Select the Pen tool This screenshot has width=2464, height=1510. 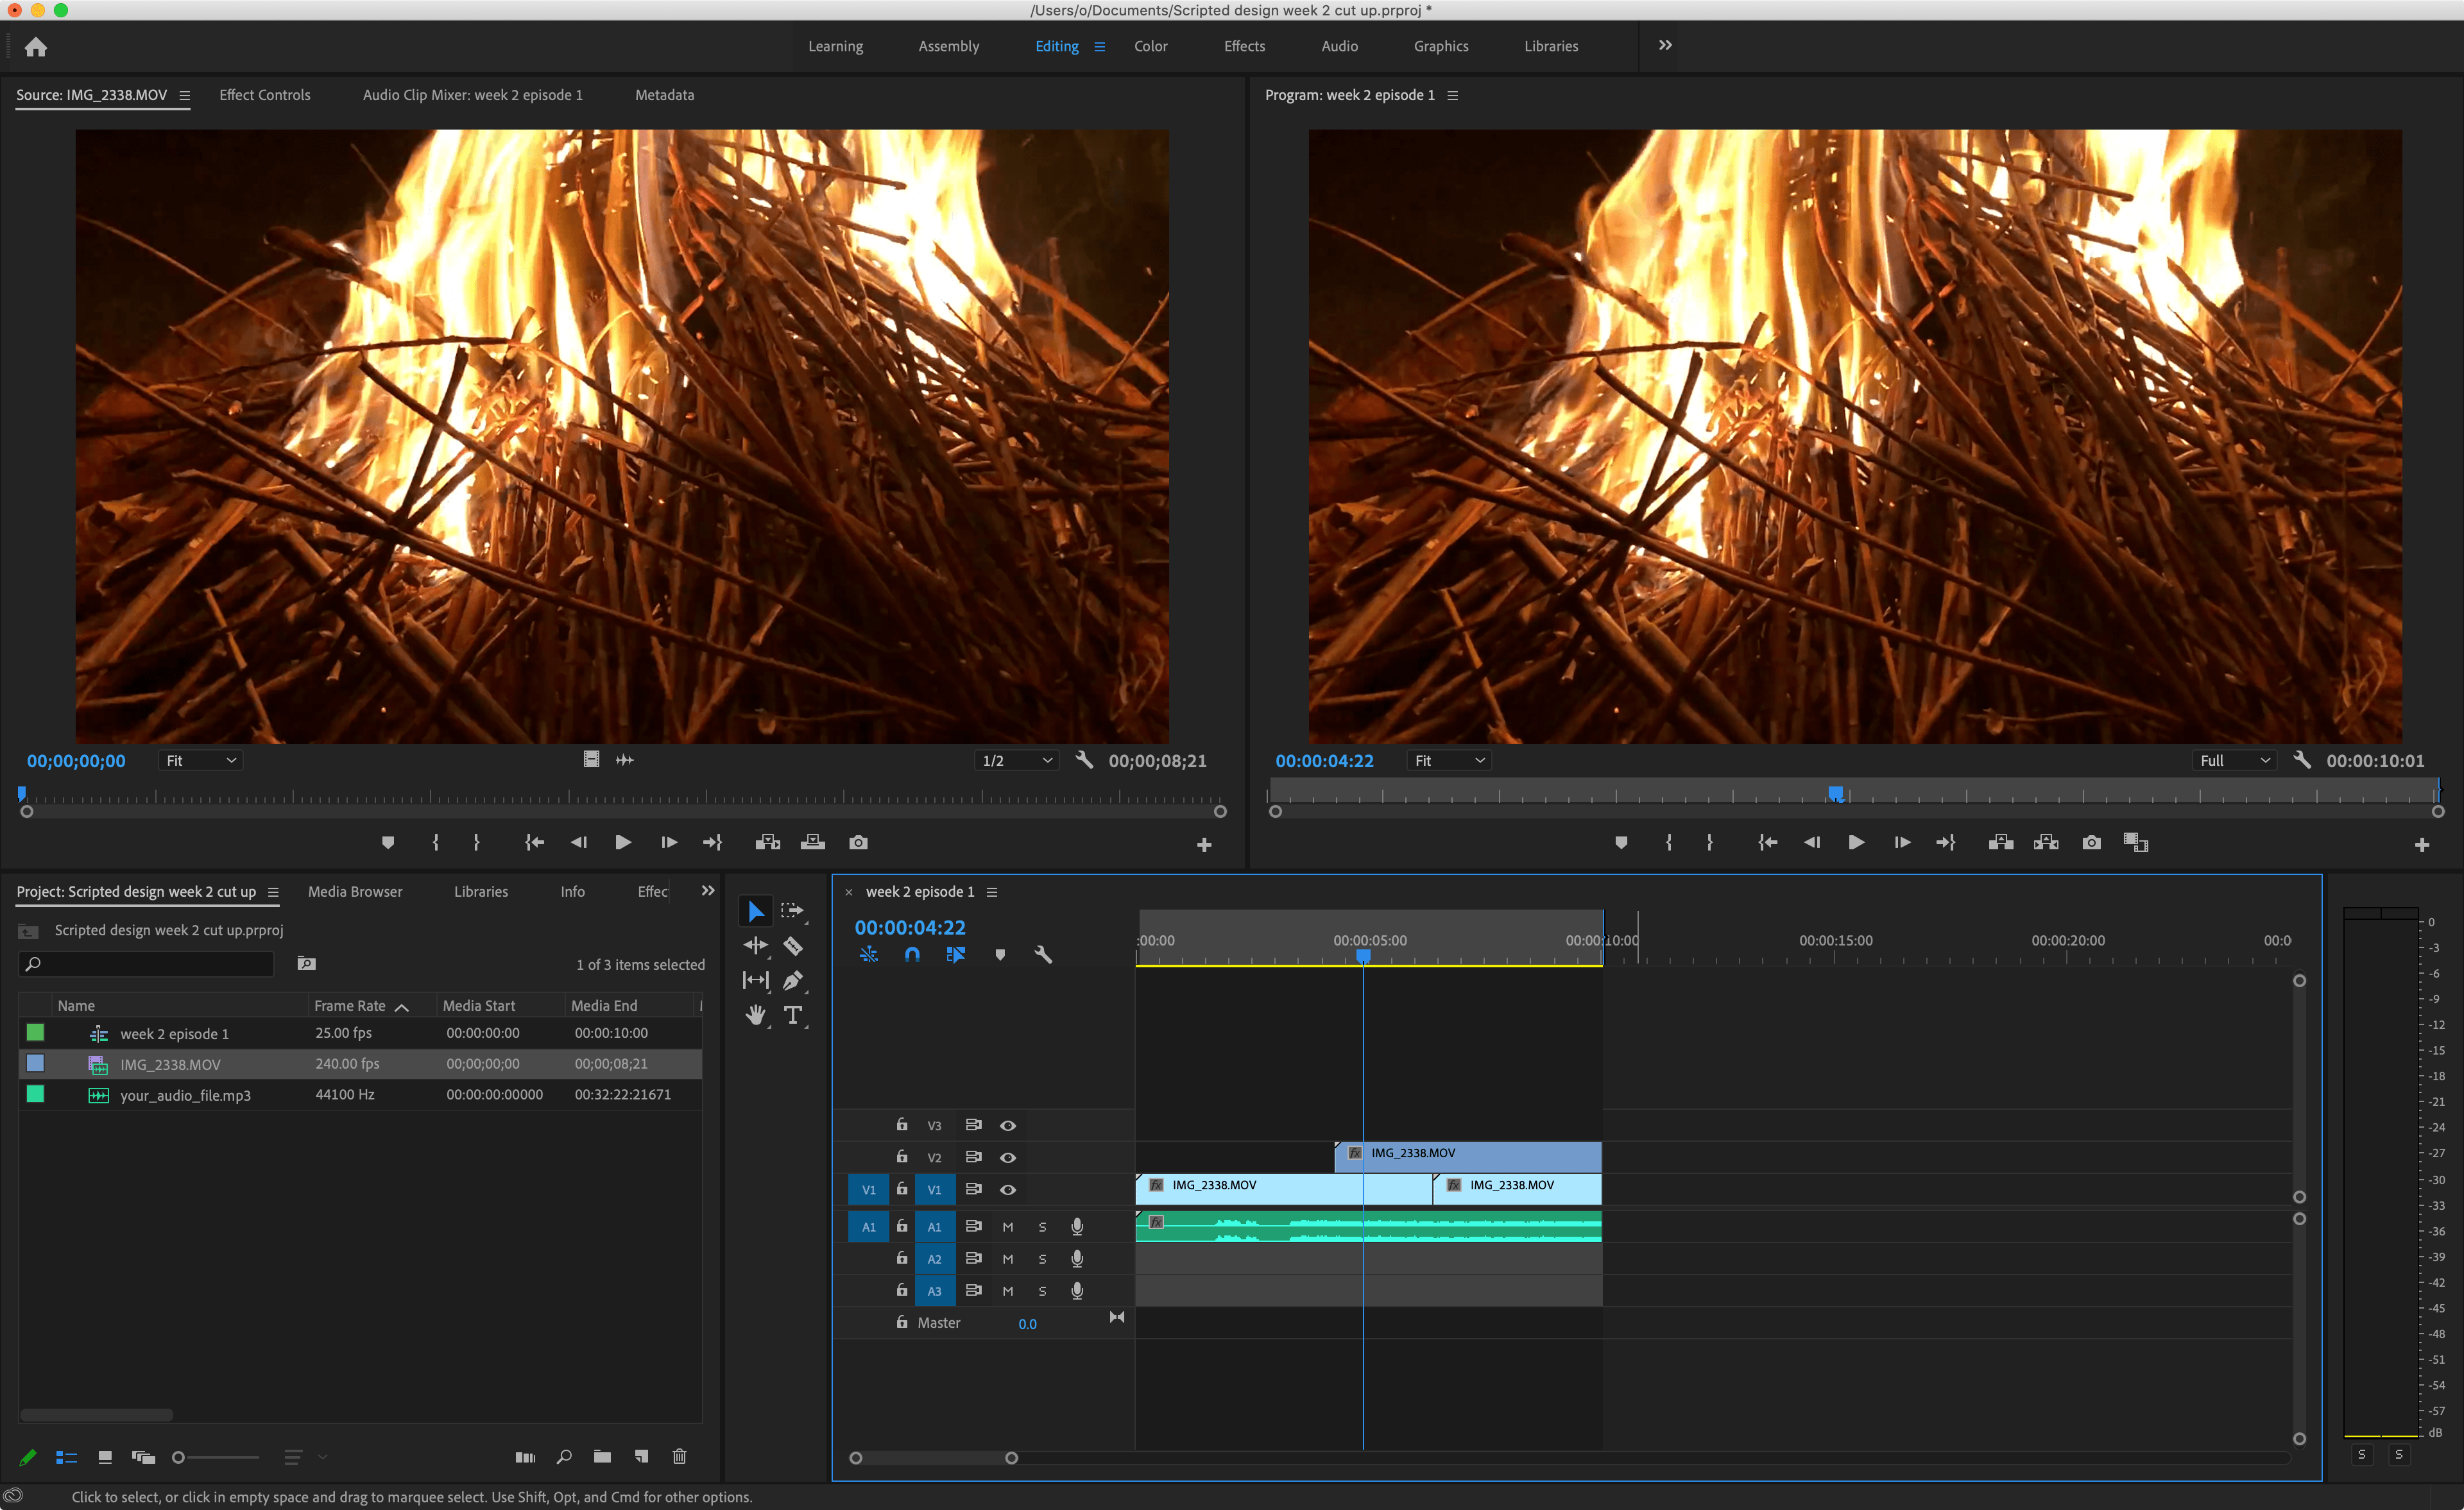pyautogui.click(x=792, y=980)
